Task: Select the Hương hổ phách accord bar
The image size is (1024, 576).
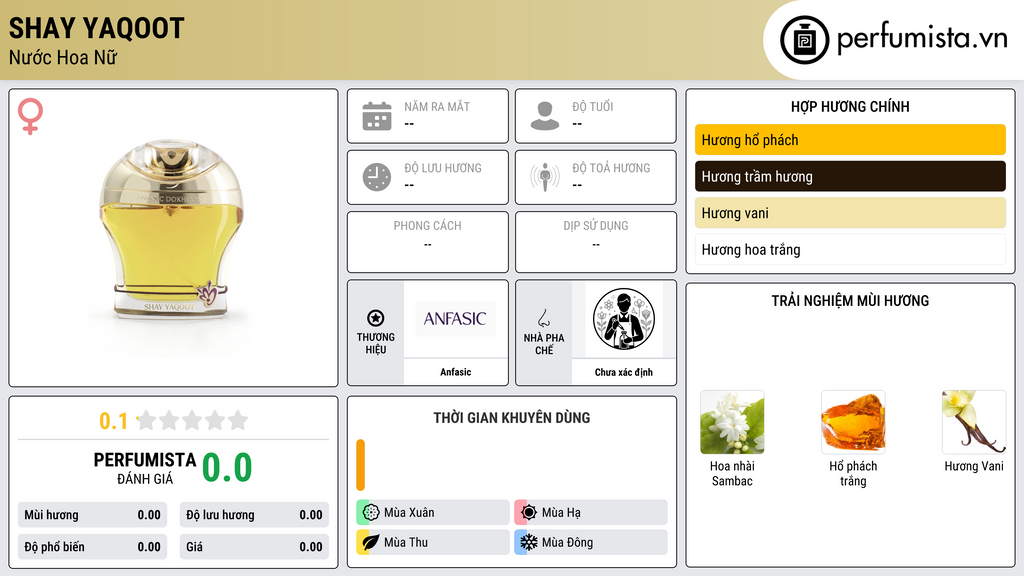Action: coord(850,140)
